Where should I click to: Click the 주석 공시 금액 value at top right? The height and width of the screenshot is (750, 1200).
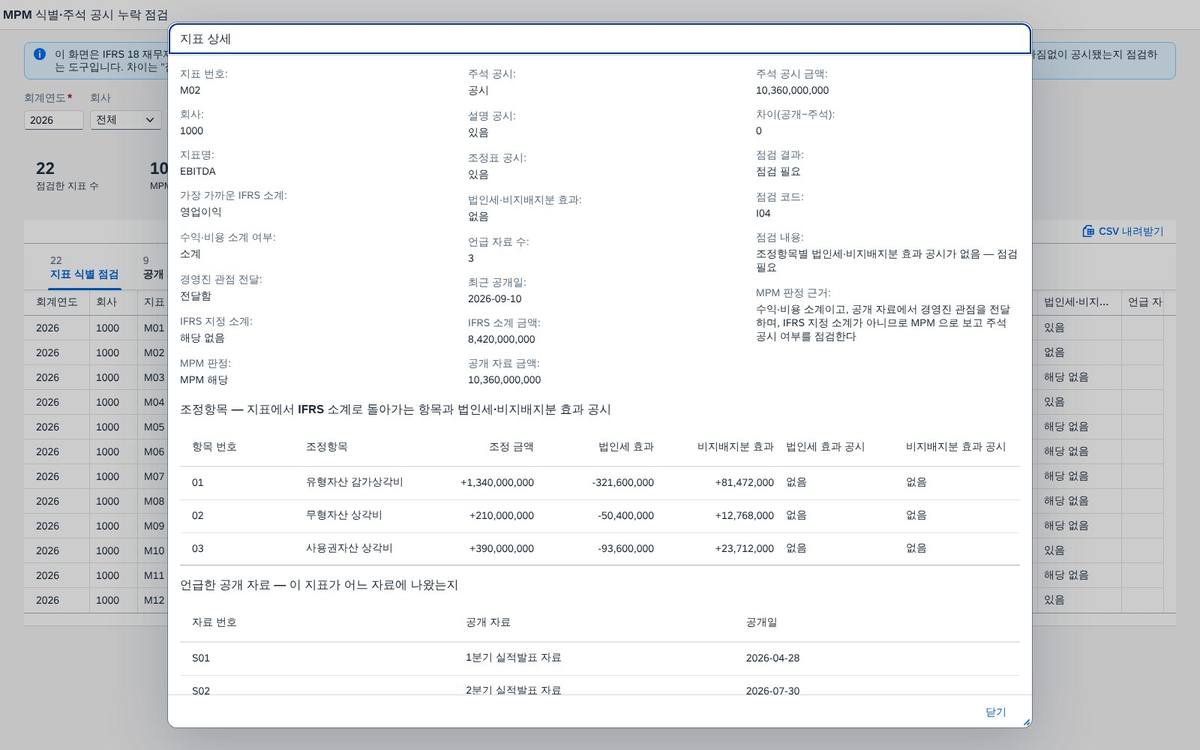coord(792,90)
